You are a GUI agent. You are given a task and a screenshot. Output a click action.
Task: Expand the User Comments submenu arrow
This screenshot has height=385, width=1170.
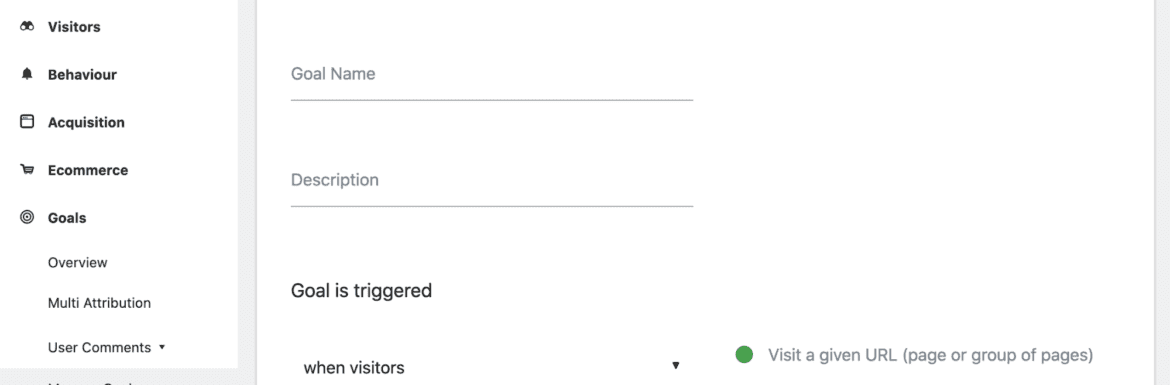coord(162,347)
